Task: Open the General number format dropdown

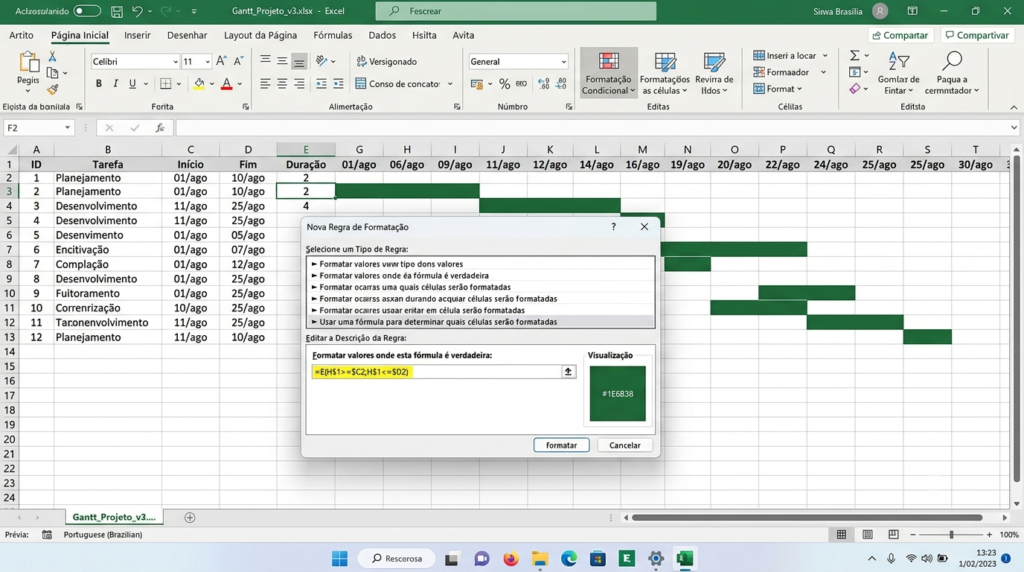Action: tap(564, 61)
